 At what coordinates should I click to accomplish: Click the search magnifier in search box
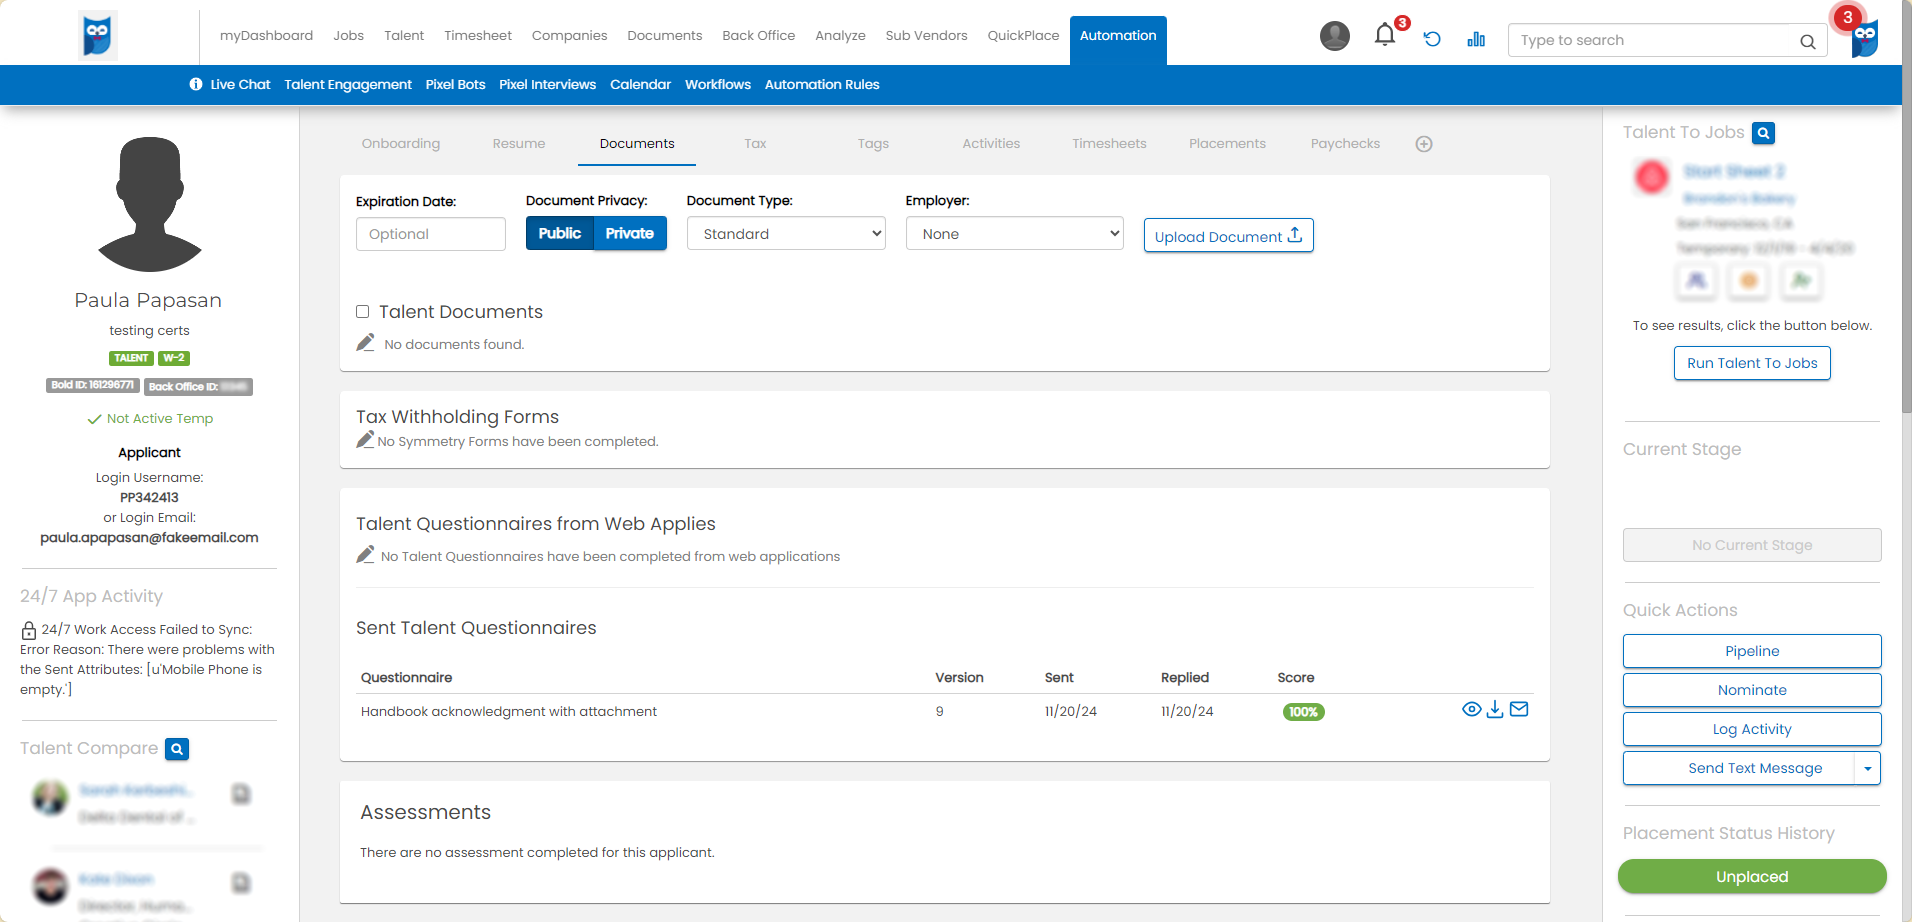1807,41
